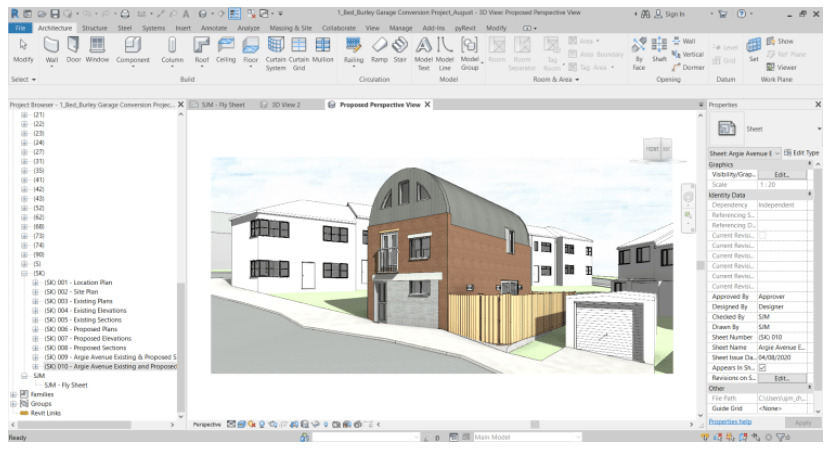This screenshot has height=453, width=834.
Task: Open the File menu
Action: [20, 28]
